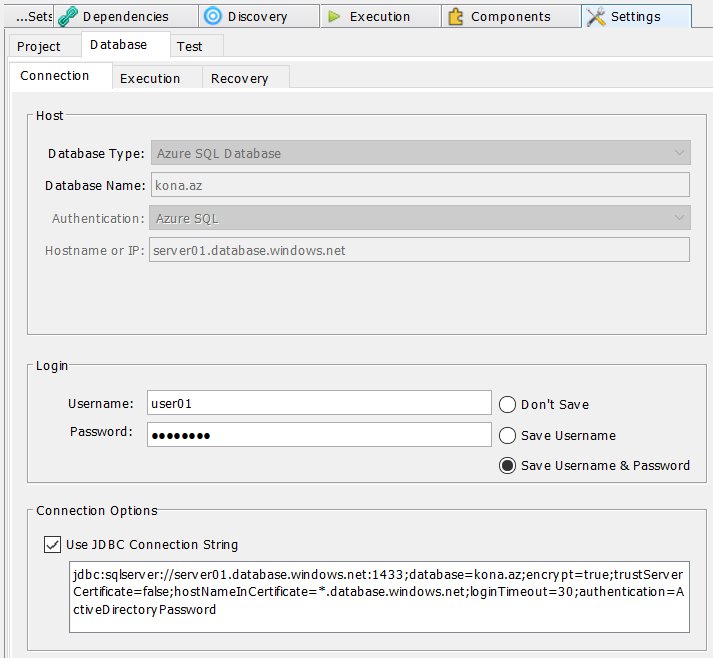713x658 pixels.
Task: Select the Settings tab
Action: 636,16
